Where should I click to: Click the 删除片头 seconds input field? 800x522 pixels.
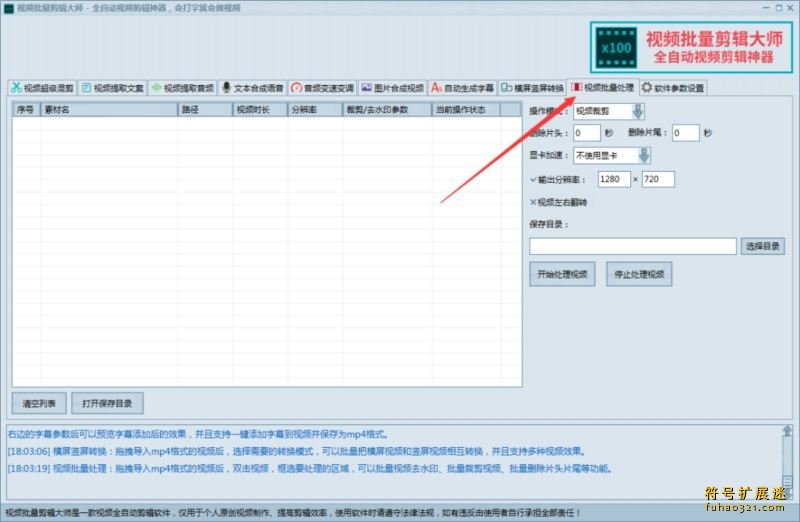coord(586,133)
